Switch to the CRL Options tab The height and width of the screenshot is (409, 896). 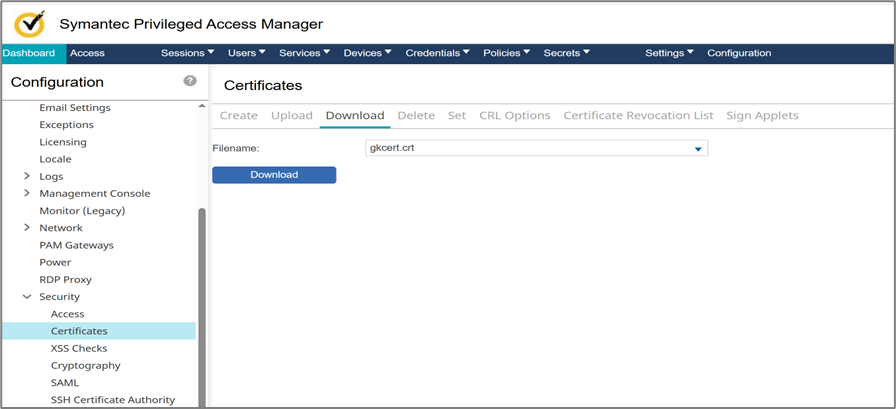514,115
